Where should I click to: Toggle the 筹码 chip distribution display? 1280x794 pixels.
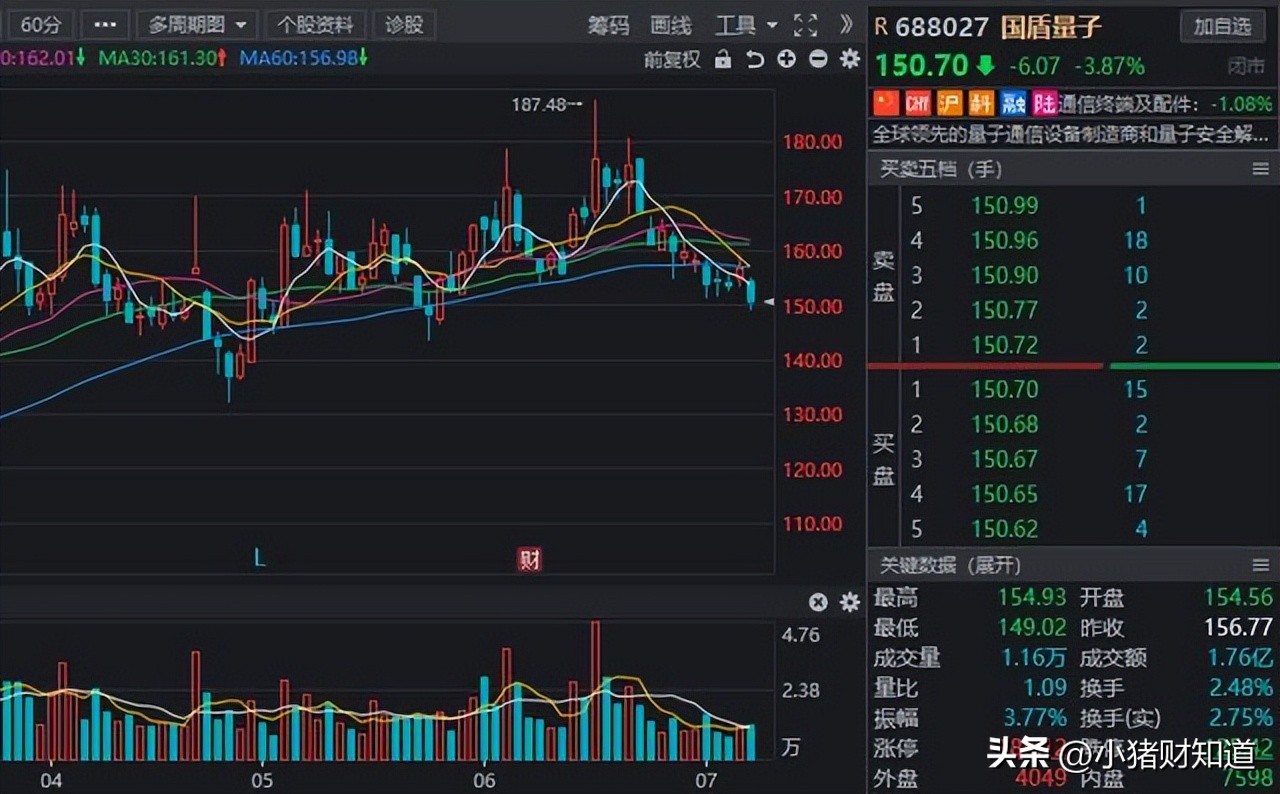pyautogui.click(x=610, y=25)
